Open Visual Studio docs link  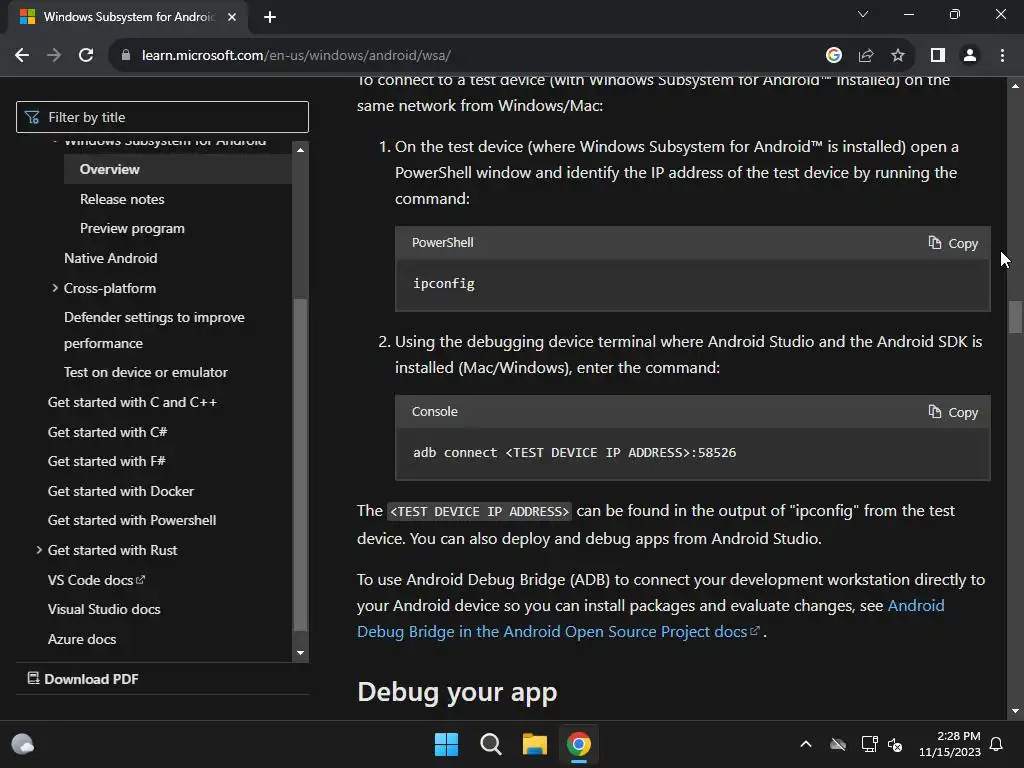point(104,609)
